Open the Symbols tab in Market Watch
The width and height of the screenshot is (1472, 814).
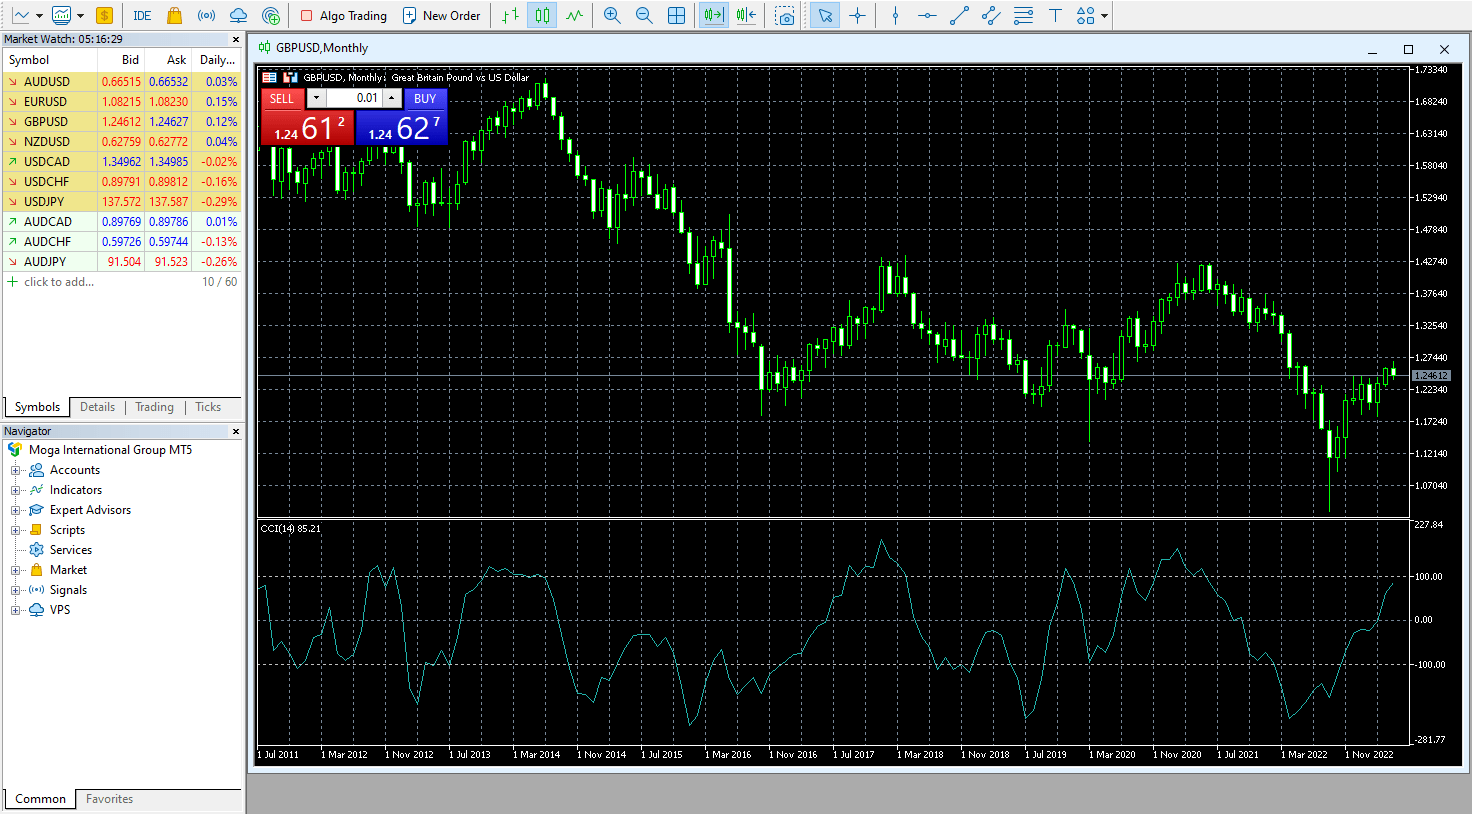37,407
